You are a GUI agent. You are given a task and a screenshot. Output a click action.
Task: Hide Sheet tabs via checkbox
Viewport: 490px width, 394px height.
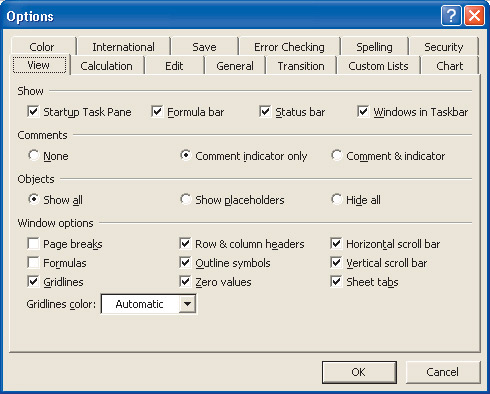click(x=336, y=281)
